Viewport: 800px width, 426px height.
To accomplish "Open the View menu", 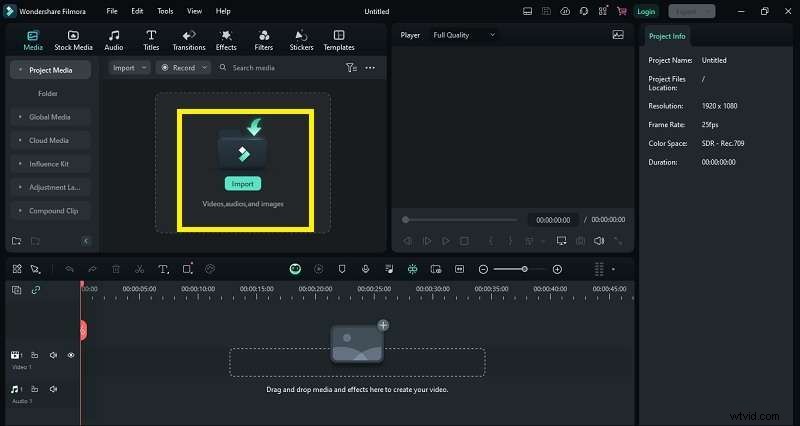I will pos(194,11).
